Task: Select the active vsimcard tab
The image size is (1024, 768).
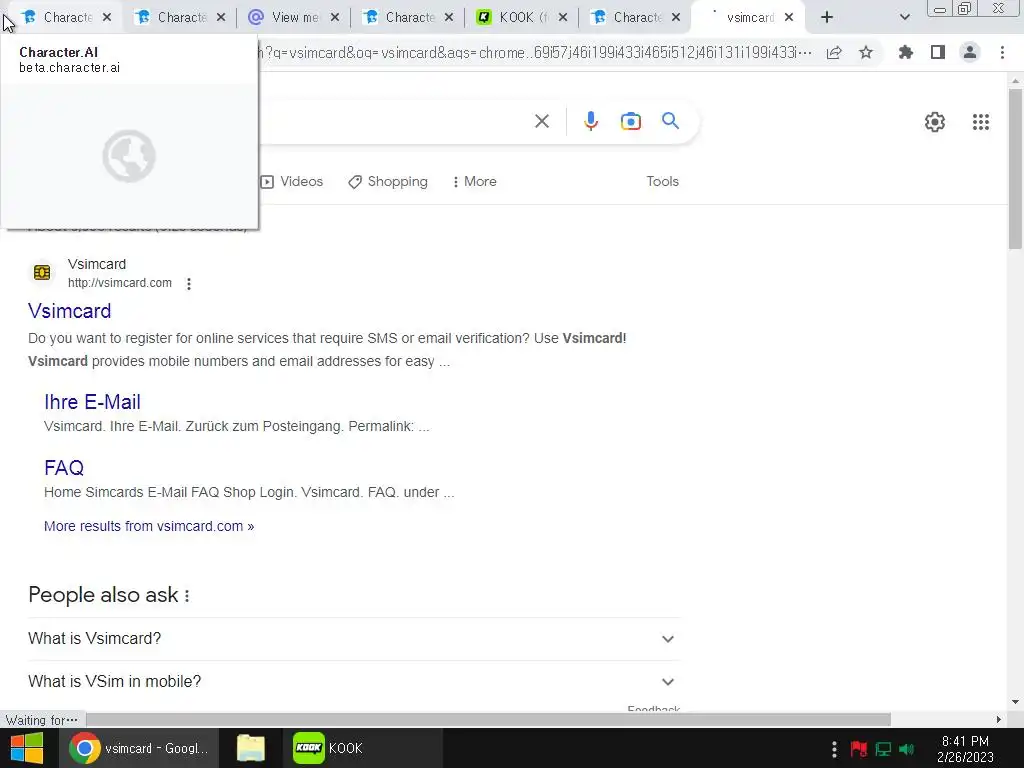Action: [x=748, y=18]
